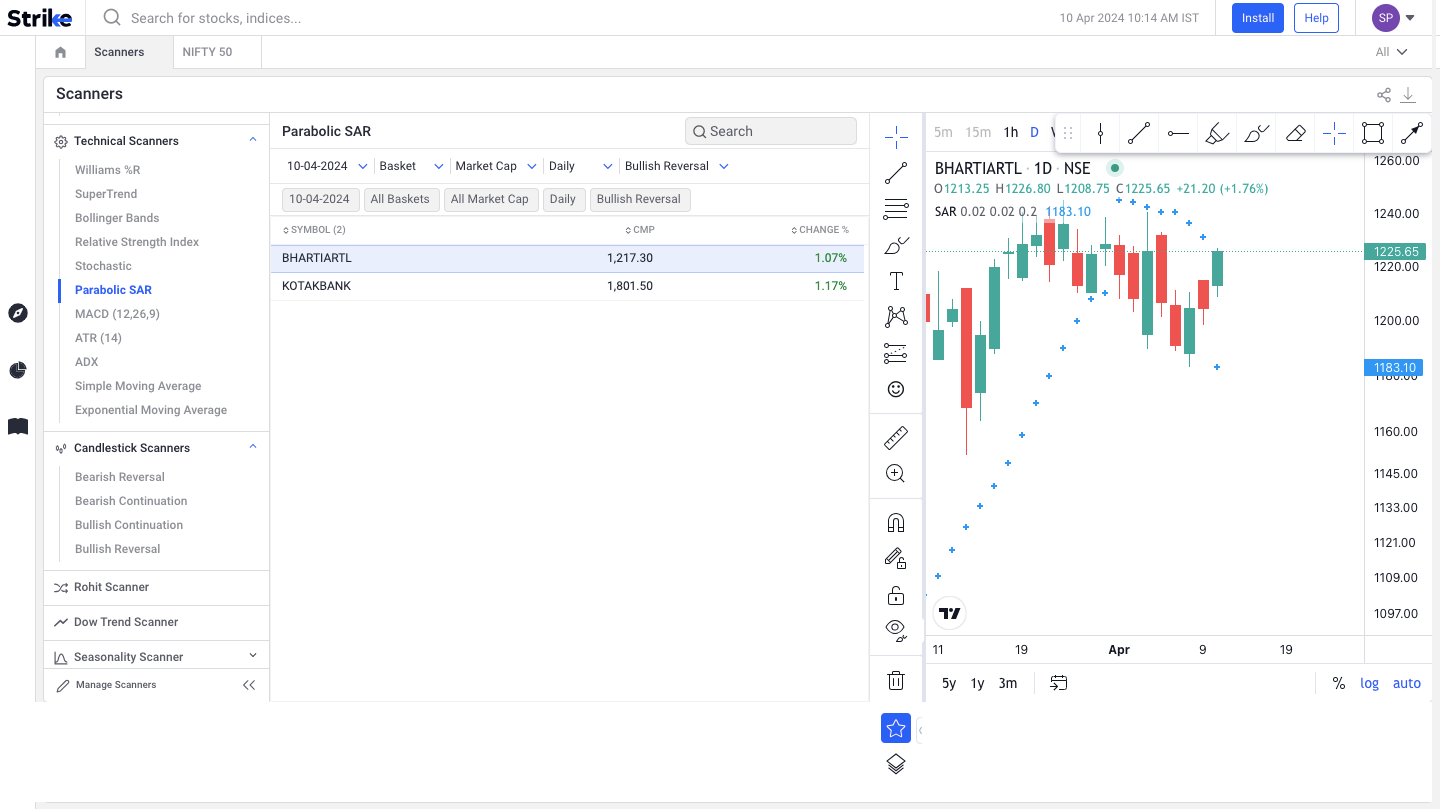The width and height of the screenshot is (1440, 809).
Task: Open the prediction and measurement tools
Action: [x=896, y=353]
